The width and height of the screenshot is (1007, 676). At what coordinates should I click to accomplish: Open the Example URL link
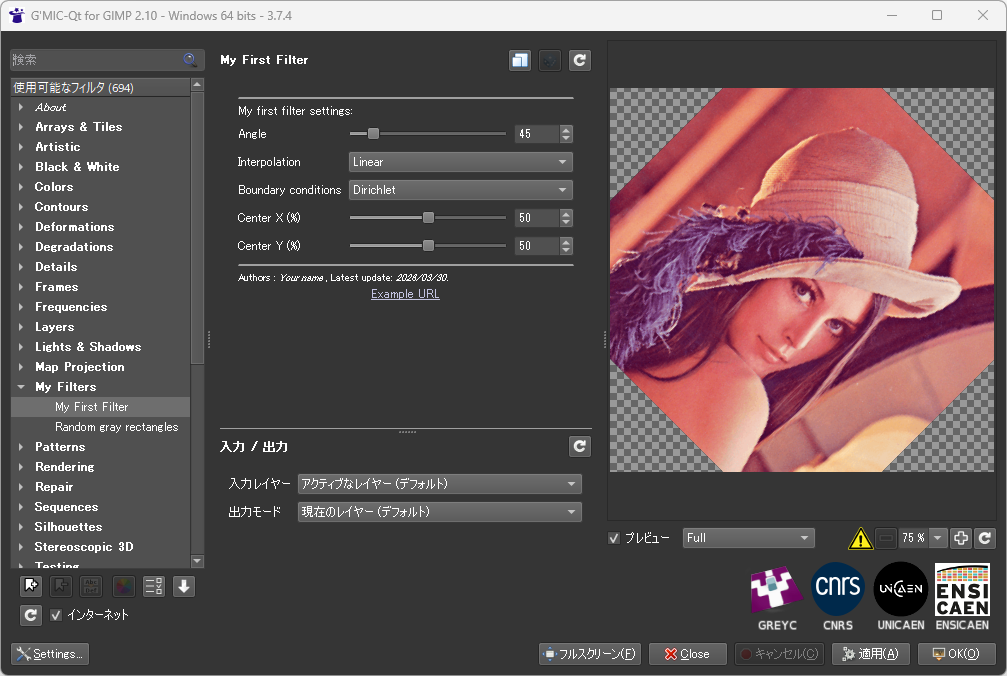tap(405, 294)
